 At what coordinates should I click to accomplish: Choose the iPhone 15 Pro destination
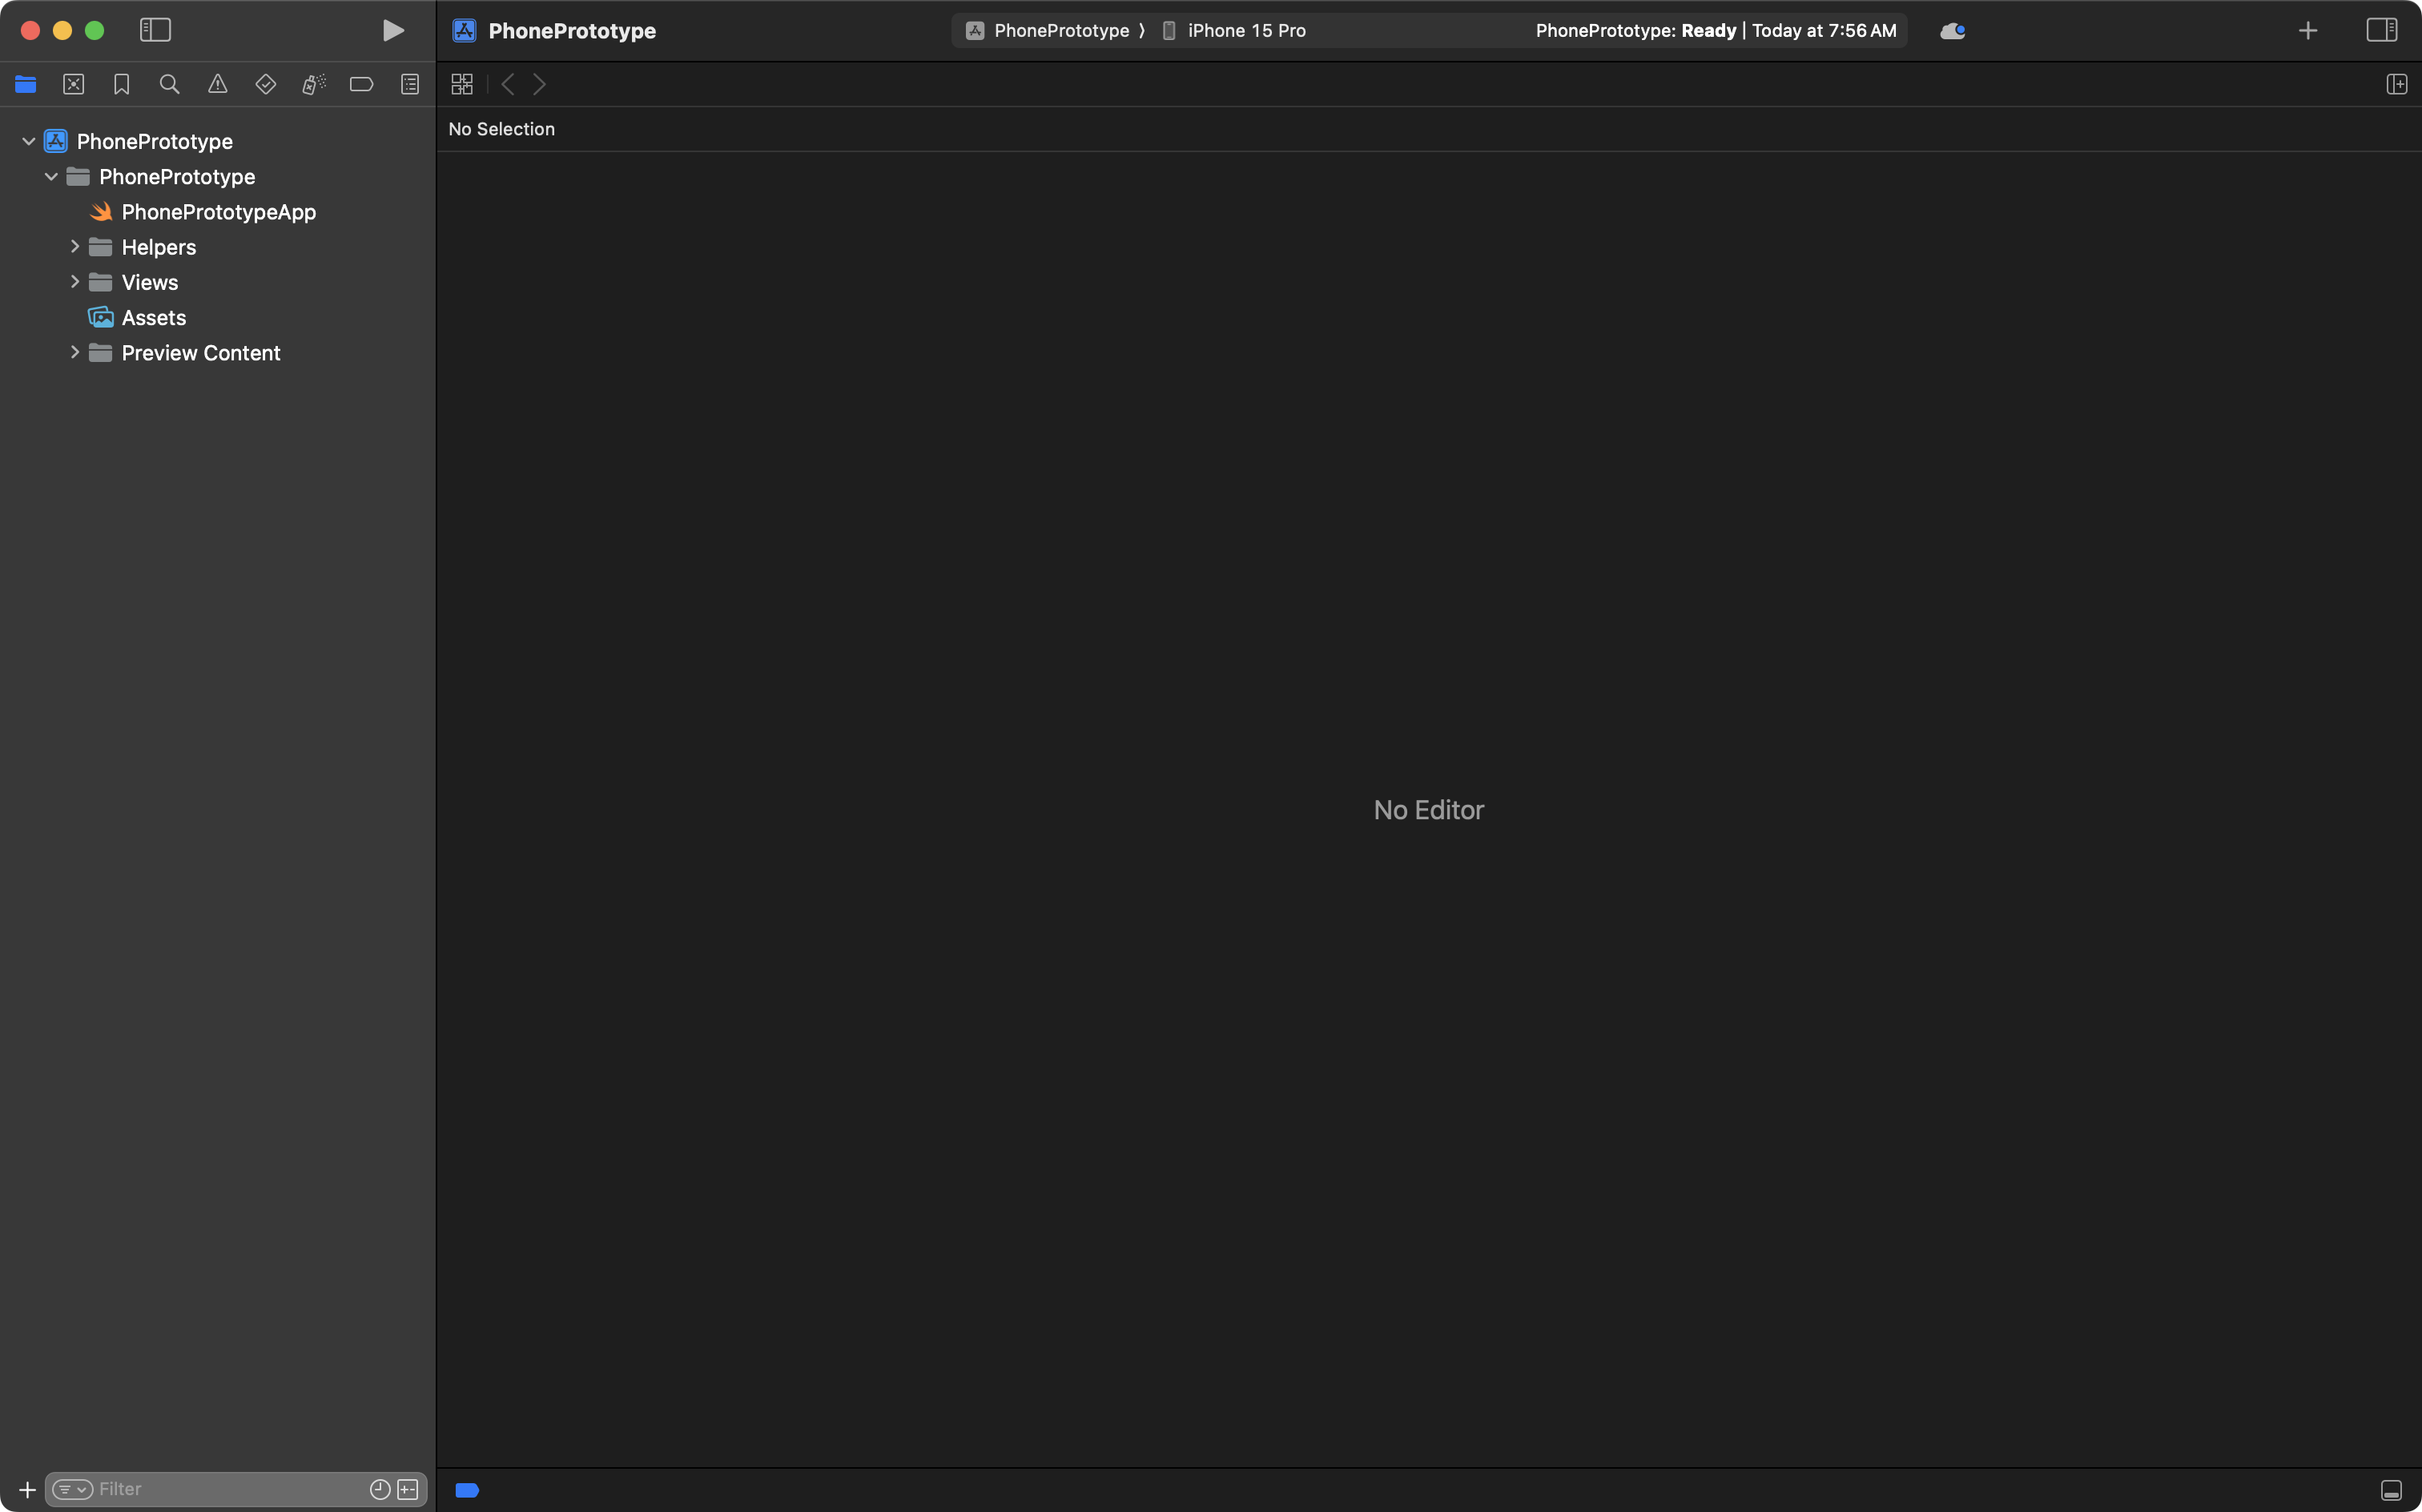click(x=1245, y=31)
